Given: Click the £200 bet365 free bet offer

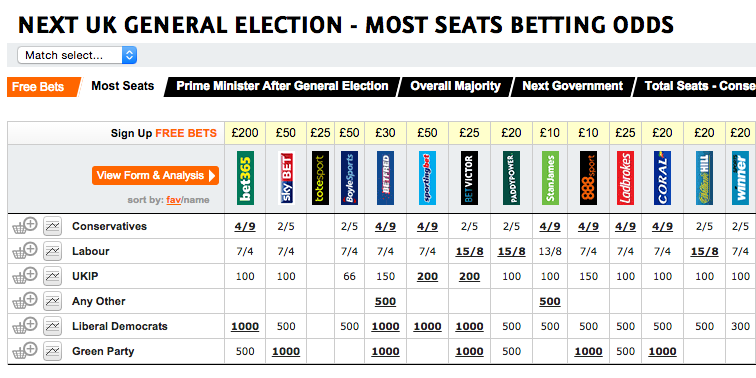Looking at the screenshot, I should point(245,133).
